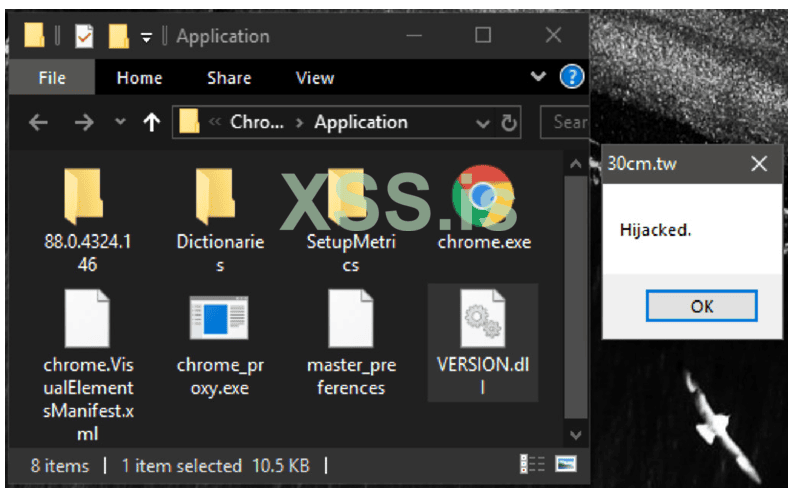796x489 pixels.
Task: Select the VERSION.dll file icon
Action: (483, 318)
